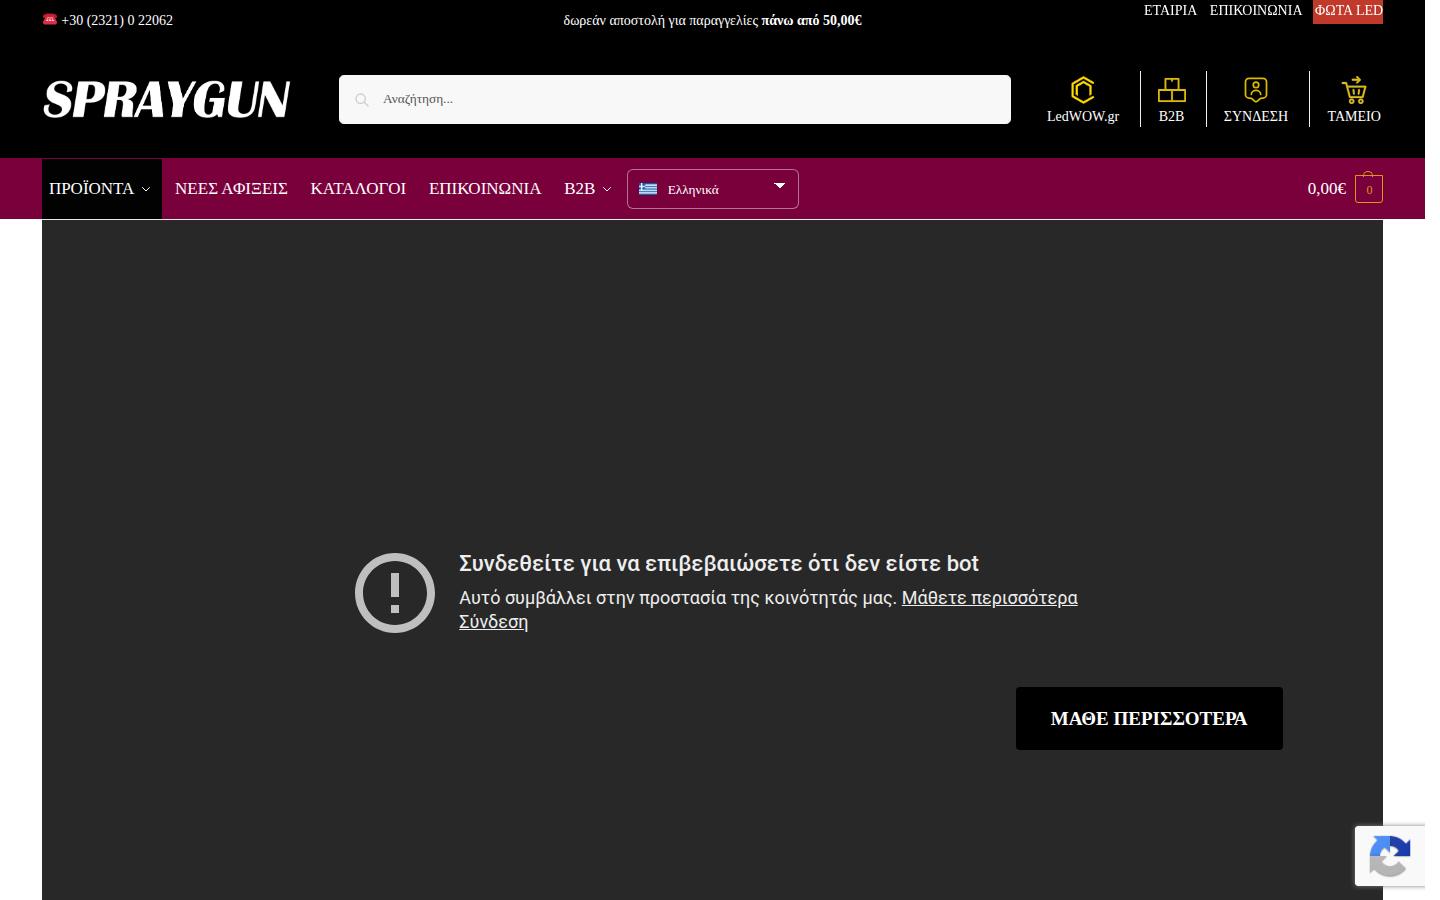Open LedWOW.gr hexagon icon
Image resolution: width=1440 pixels, height=900 pixels.
(1082, 90)
